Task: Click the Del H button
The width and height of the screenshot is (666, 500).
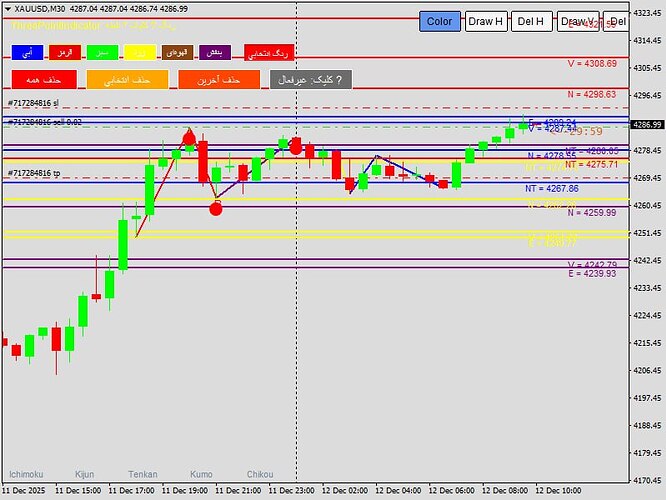Action: click(531, 21)
